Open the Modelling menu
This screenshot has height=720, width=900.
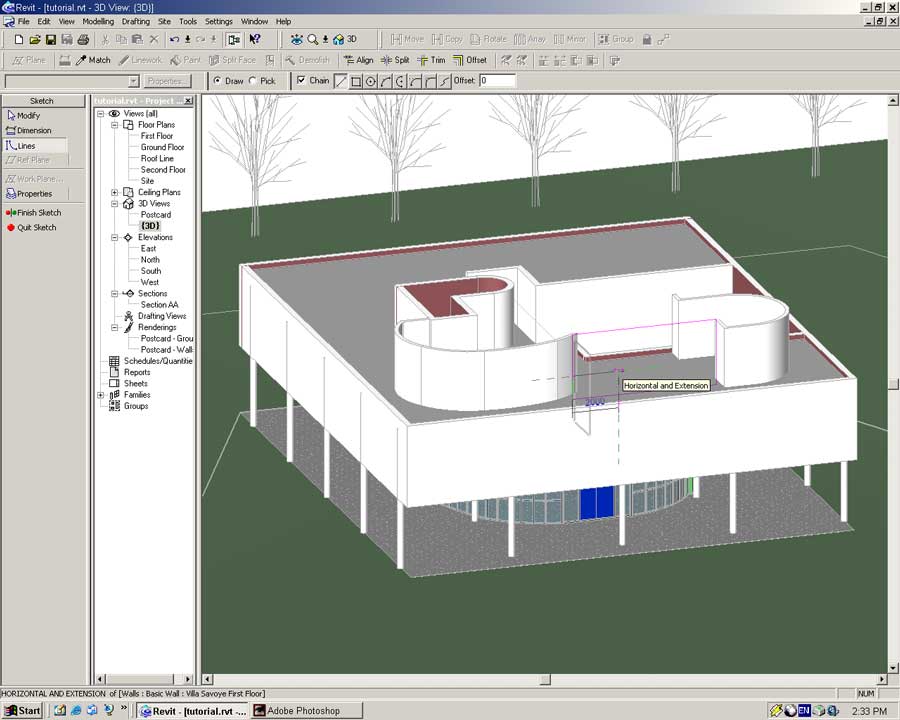tap(98, 21)
